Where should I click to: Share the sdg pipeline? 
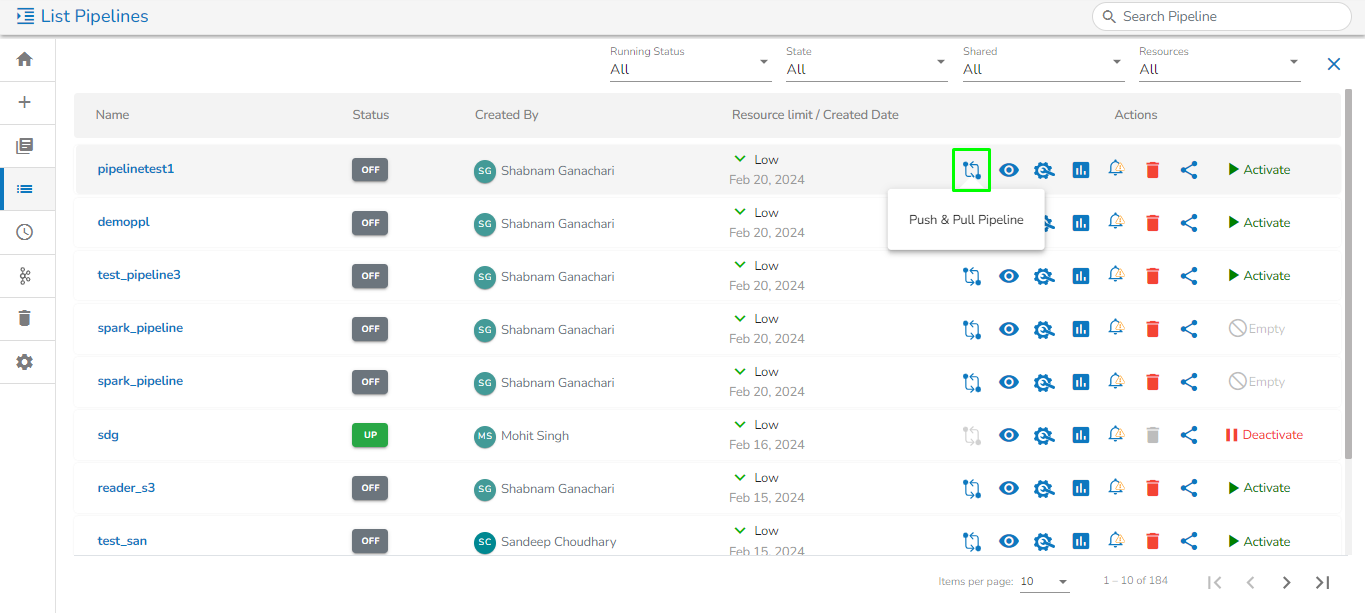pyautogui.click(x=1189, y=435)
